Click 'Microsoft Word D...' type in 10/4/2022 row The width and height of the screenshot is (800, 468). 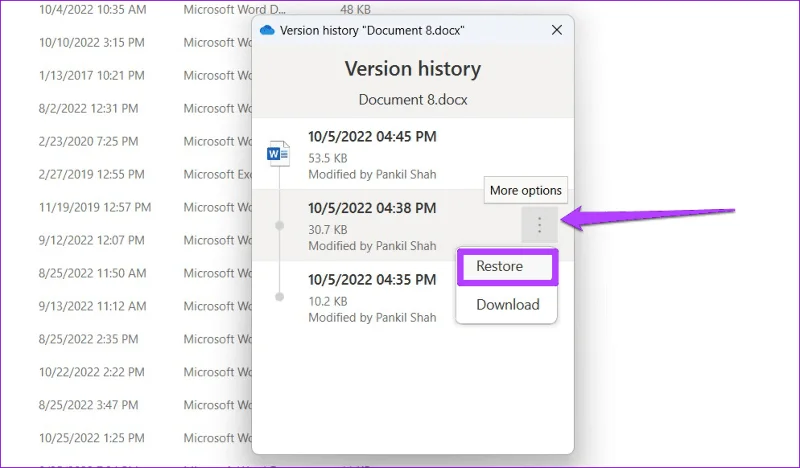coord(235,10)
